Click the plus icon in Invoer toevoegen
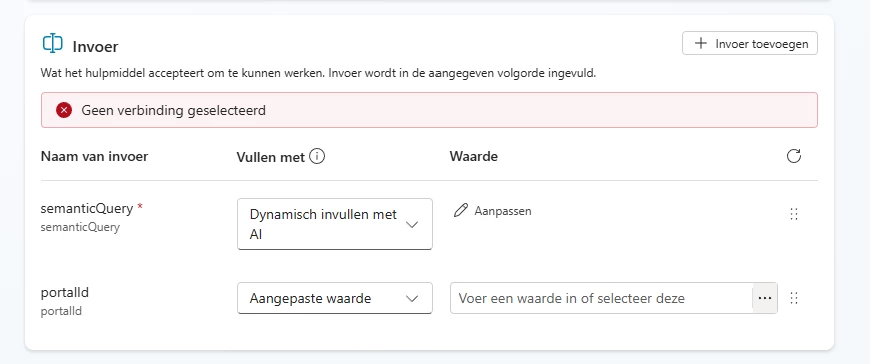Viewport: 870px width, 364px height. [701, 43]
